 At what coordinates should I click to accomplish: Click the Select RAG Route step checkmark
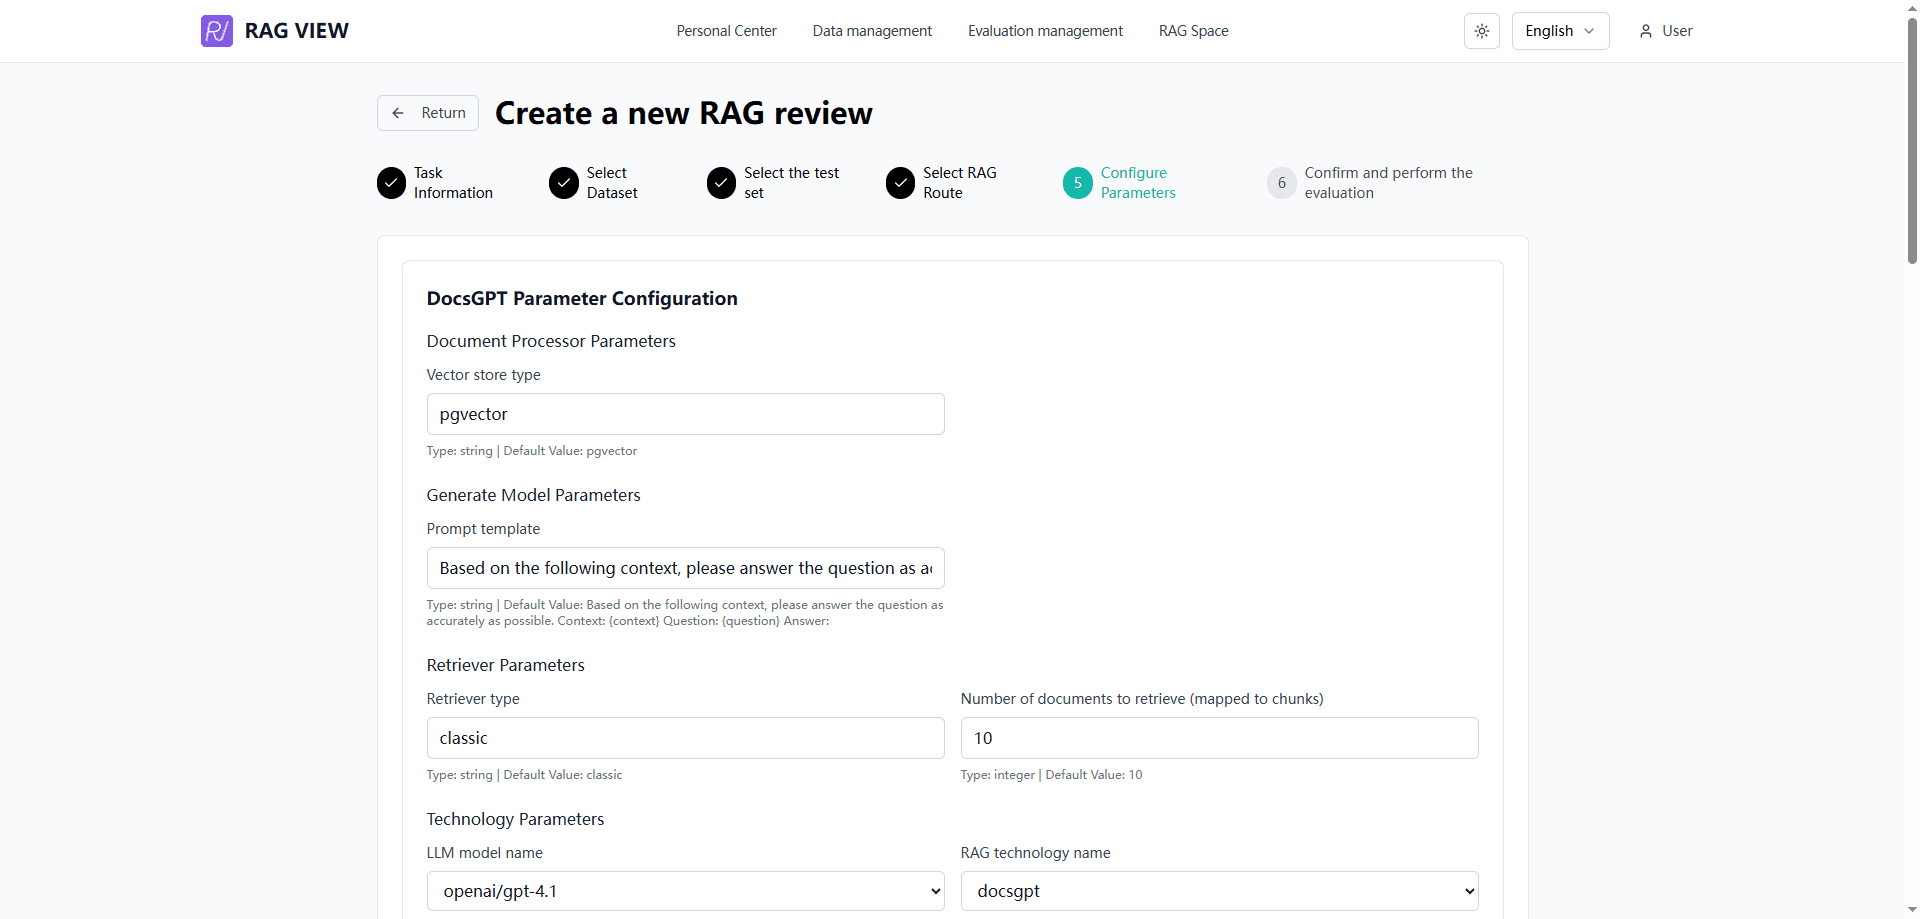coord(900,183)
